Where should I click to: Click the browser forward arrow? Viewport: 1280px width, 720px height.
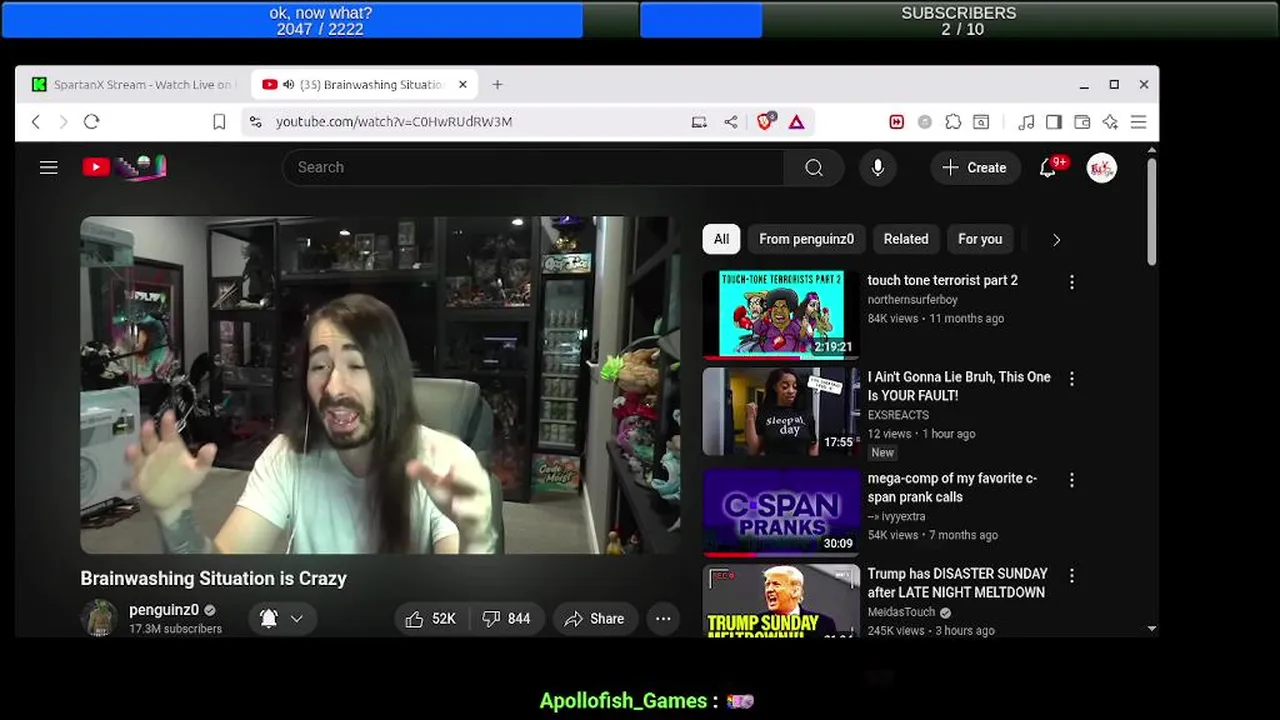coord(63,122)
